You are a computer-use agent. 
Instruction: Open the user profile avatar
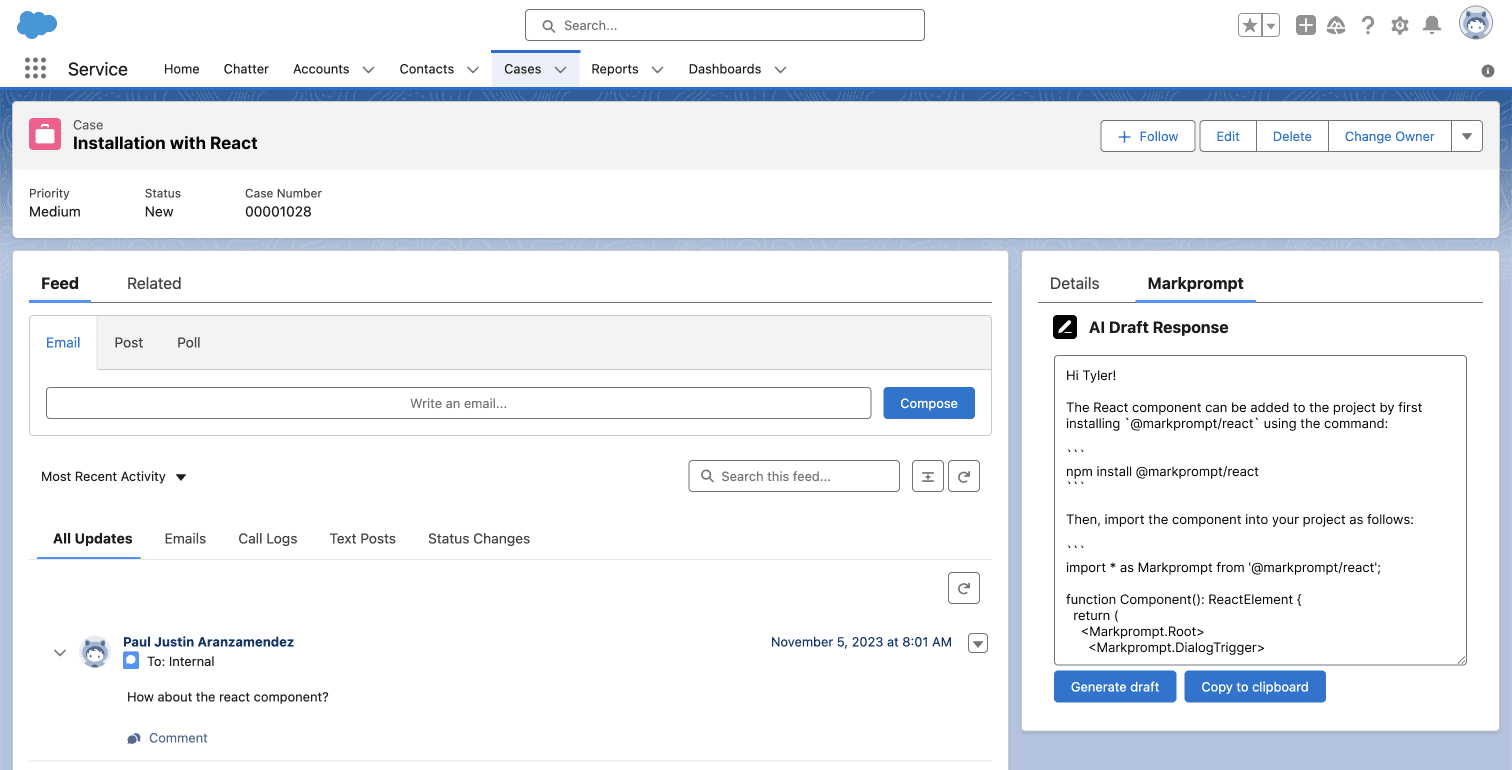tap(1476, 23)
